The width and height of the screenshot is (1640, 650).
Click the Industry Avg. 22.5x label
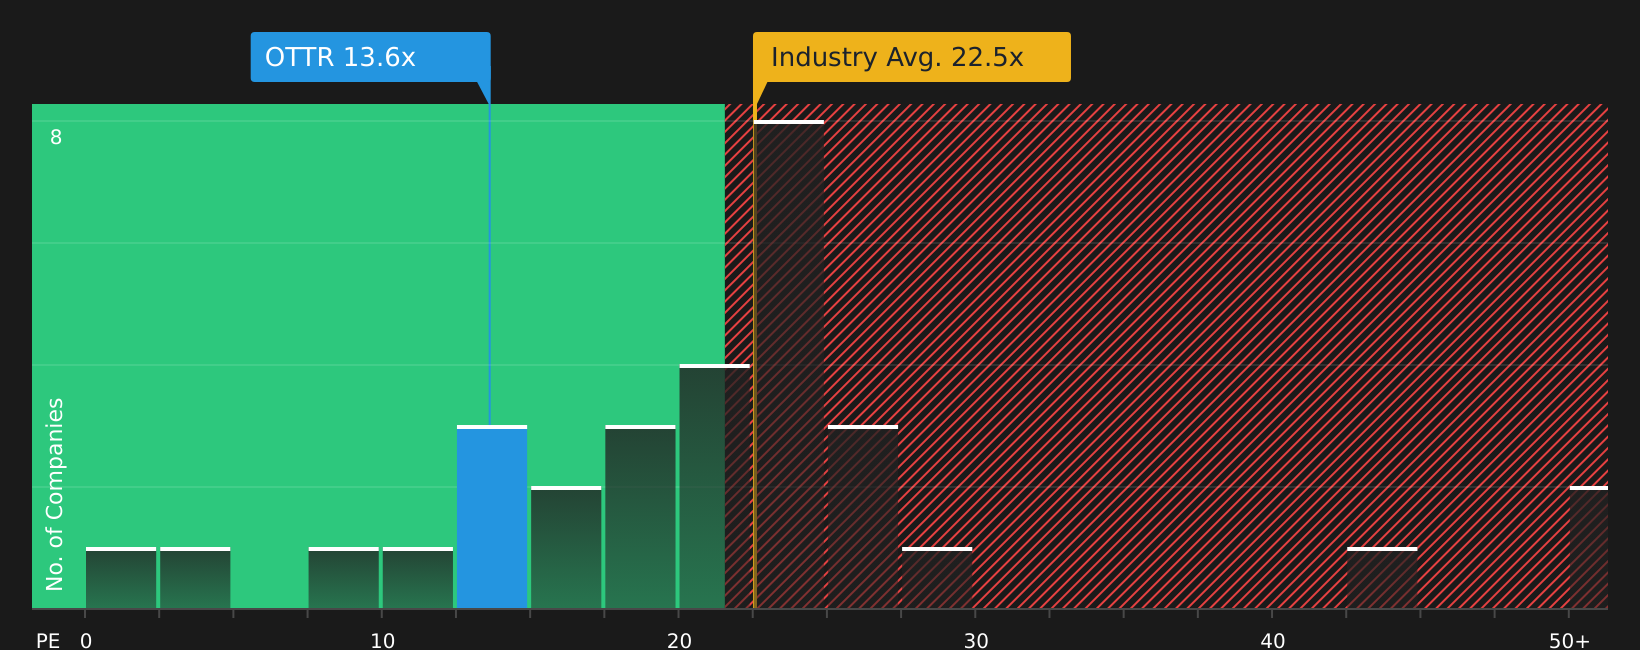(912, 57)
